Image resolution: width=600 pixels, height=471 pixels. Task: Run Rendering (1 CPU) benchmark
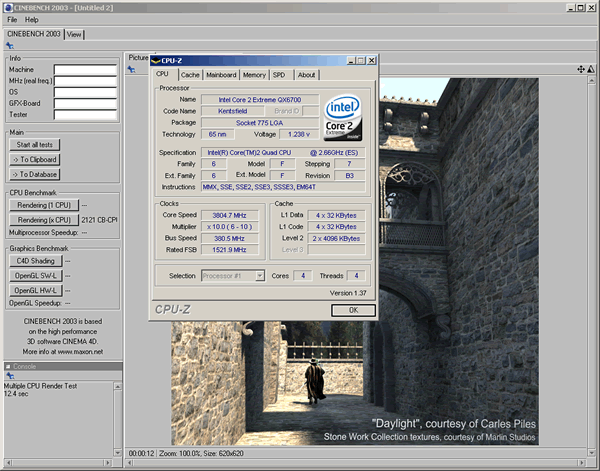tap(44, 205)
